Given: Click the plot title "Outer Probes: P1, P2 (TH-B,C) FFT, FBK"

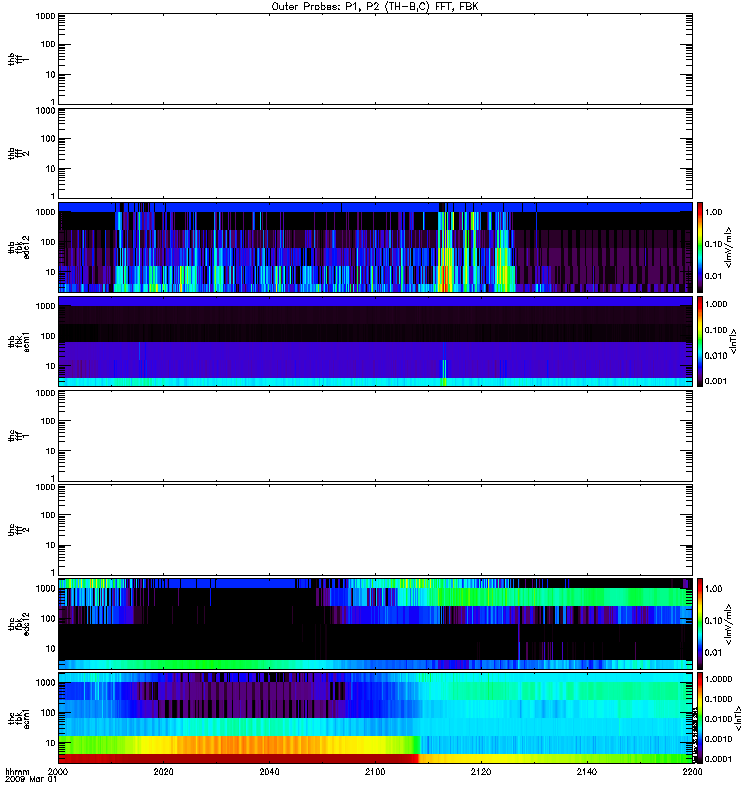Looking at the screenshot, I should 375,7.
